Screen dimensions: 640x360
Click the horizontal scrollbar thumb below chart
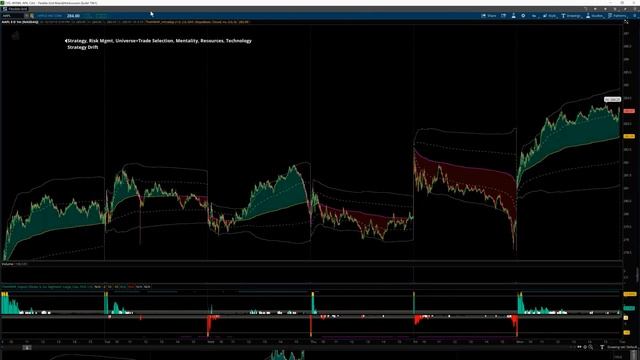[x=27, y=347]
